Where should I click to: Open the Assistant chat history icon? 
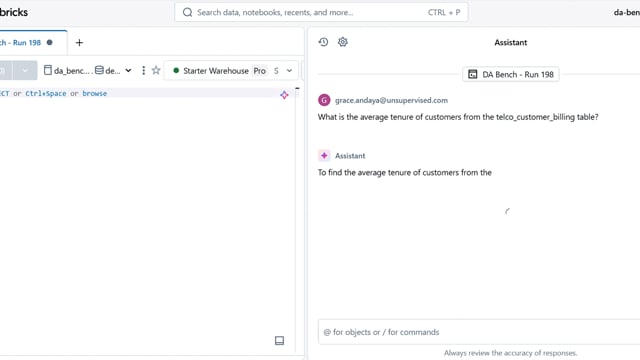click(x=323, y=42)
